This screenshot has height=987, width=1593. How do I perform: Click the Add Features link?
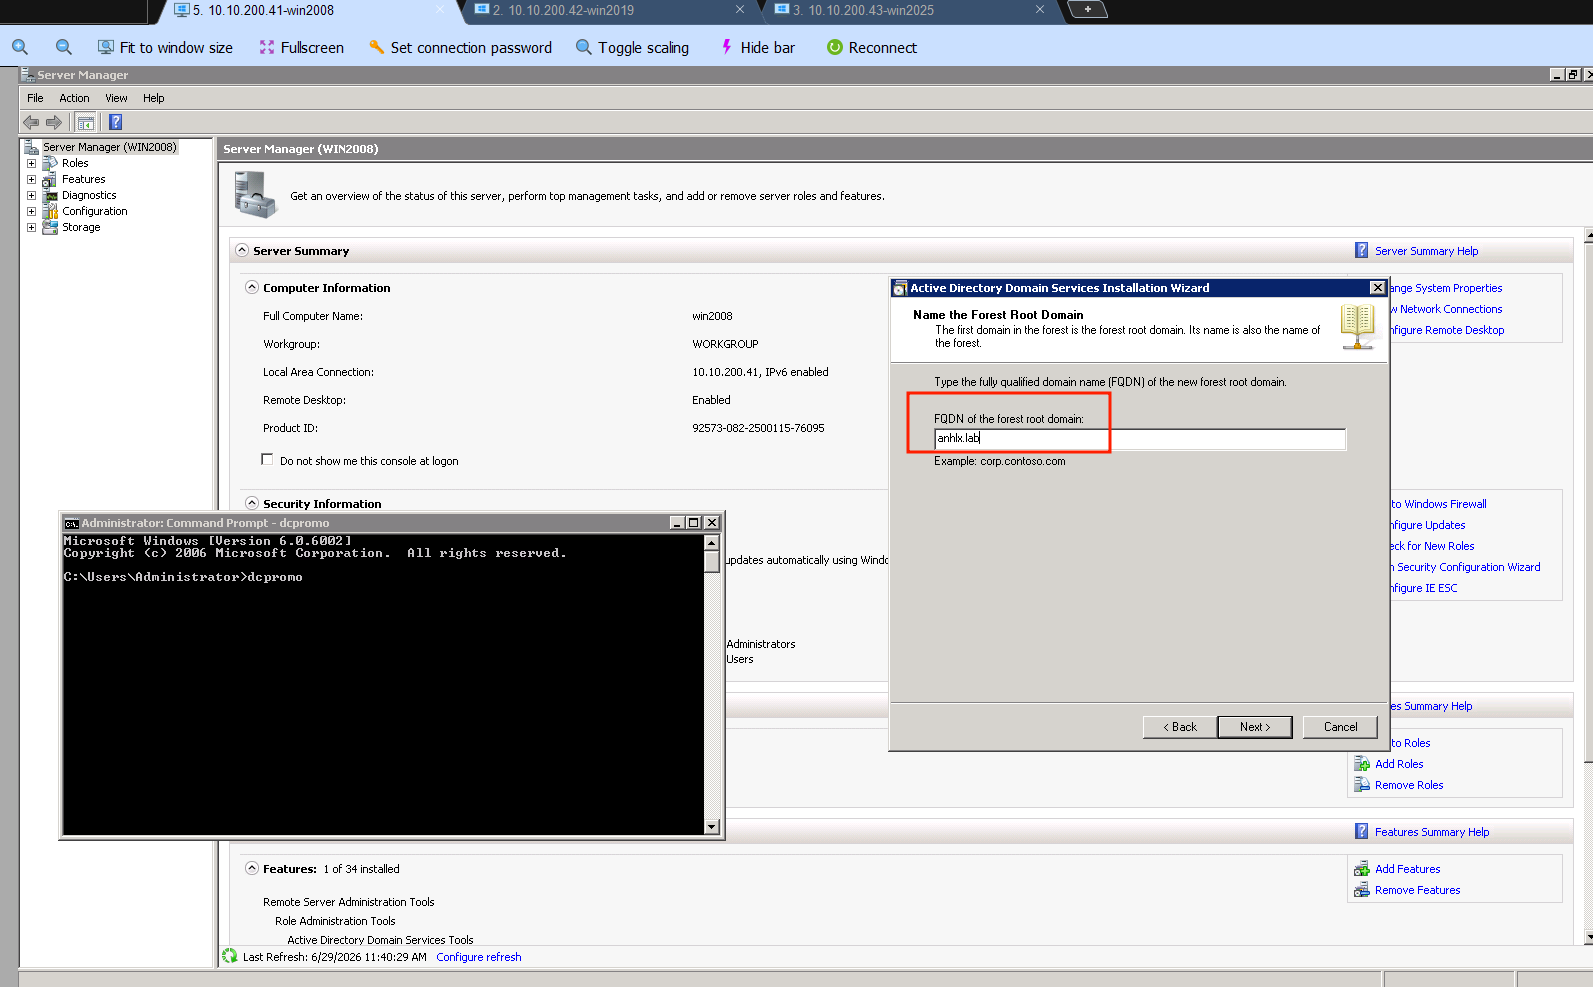[x=1408, y=869]
